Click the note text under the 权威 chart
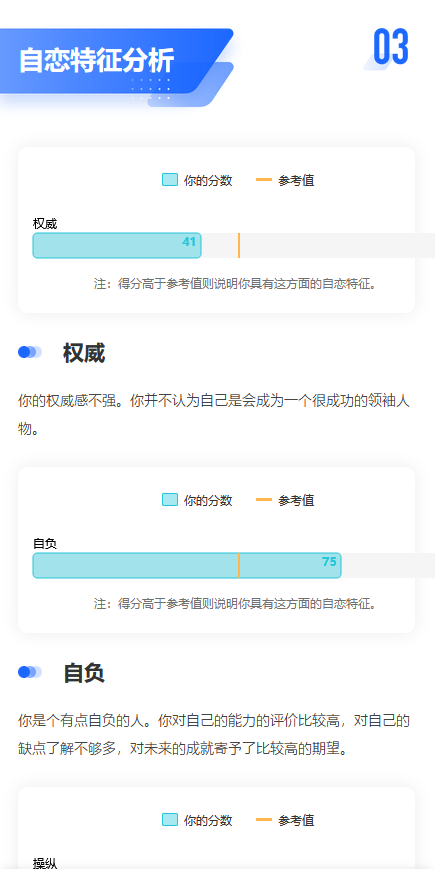This screenshot has height=869, width=435. (x=236, y=284)
